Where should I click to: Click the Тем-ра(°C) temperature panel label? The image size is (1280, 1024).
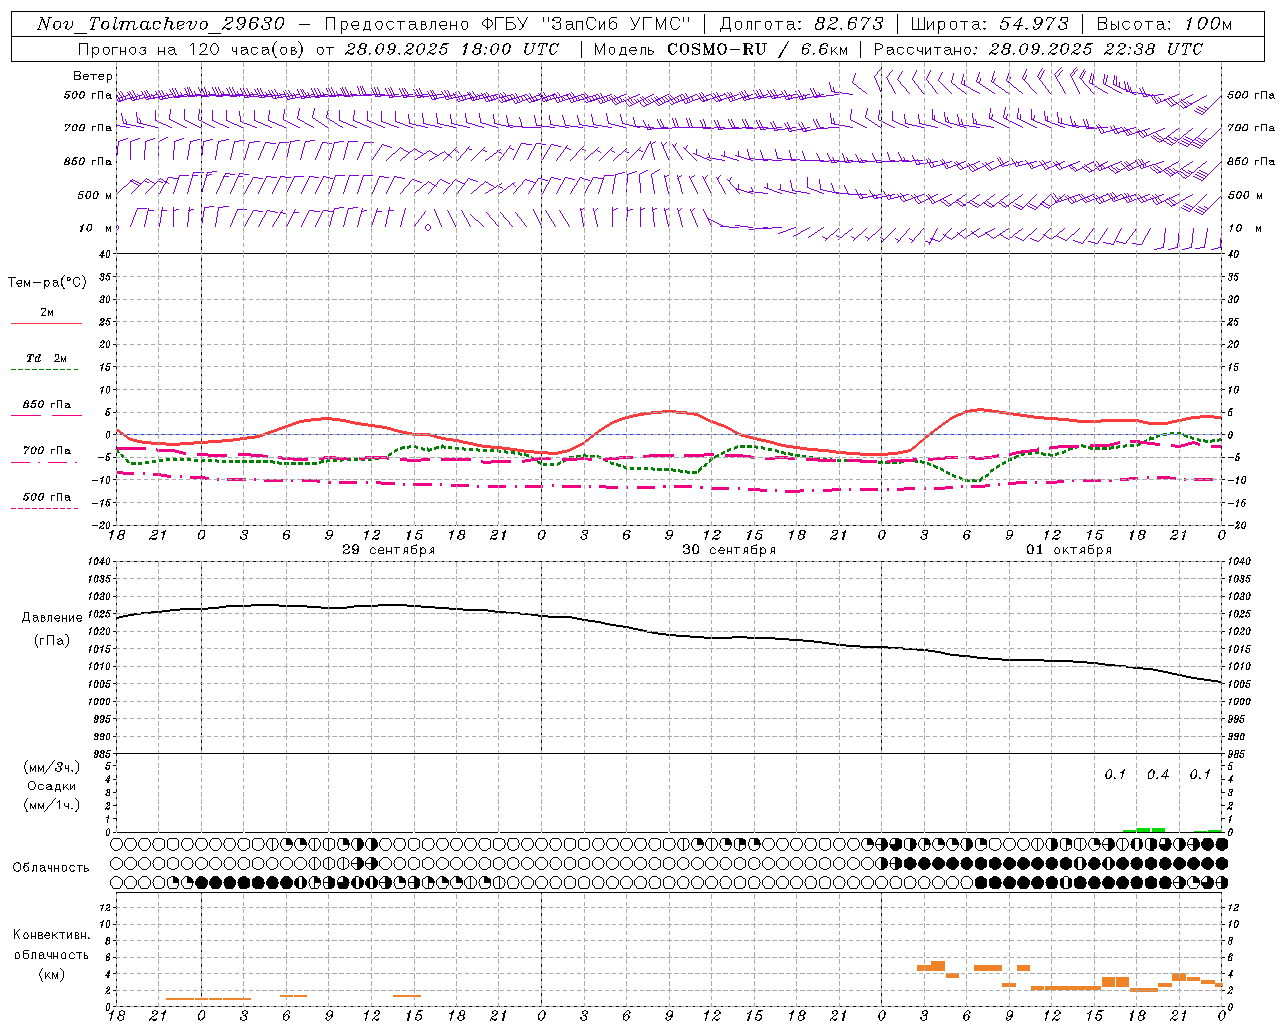47,283
